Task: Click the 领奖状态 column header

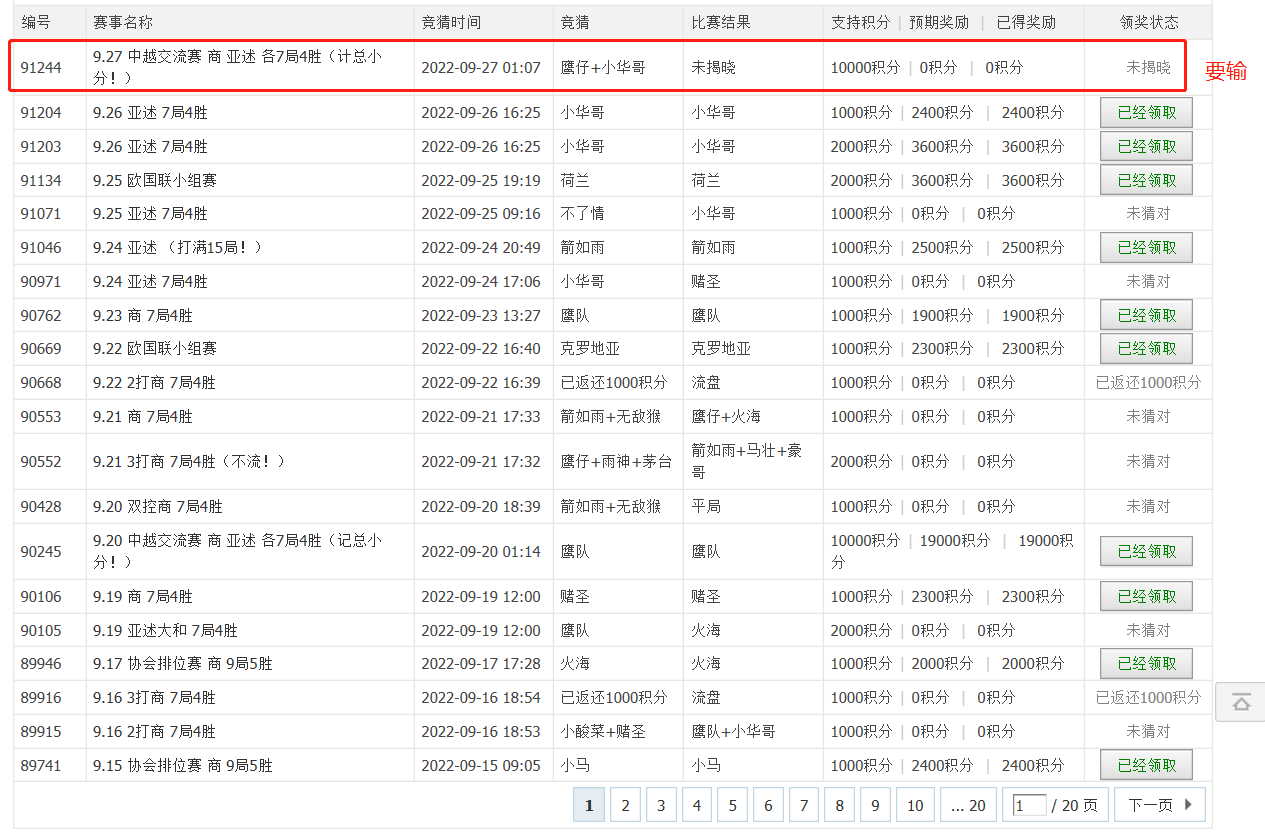Action: 1148,22
